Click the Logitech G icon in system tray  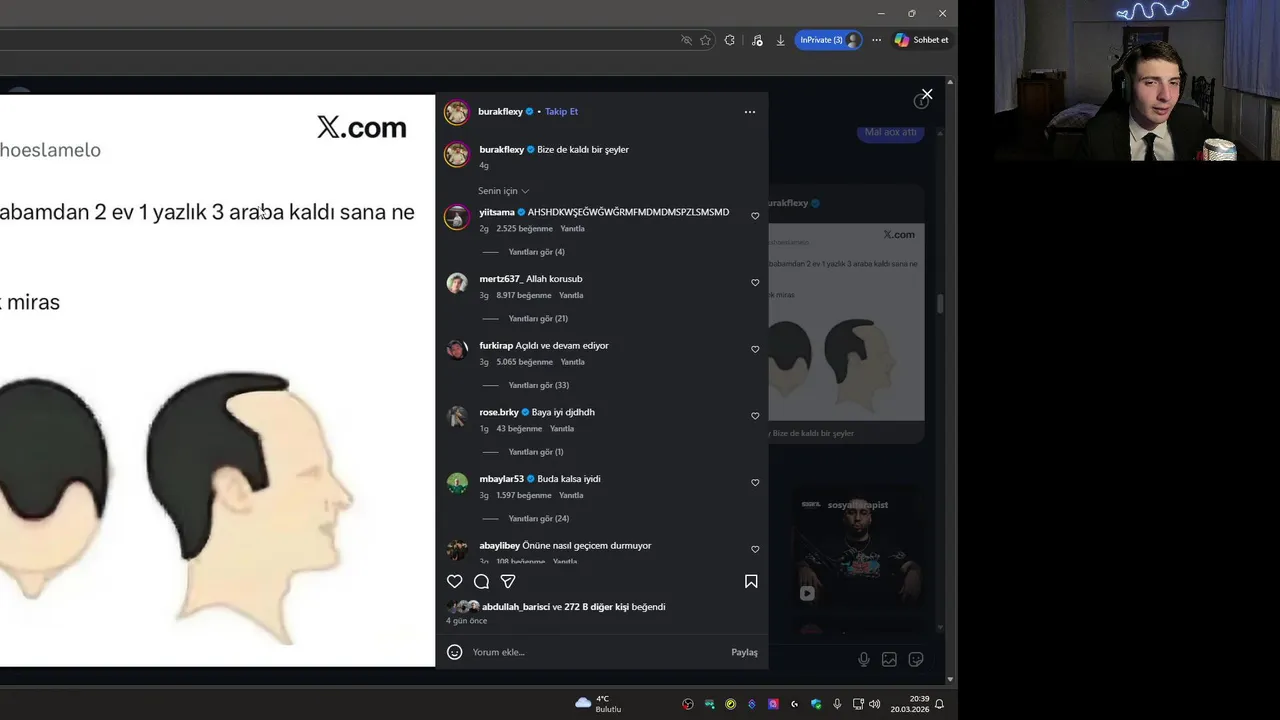(795, 704)
